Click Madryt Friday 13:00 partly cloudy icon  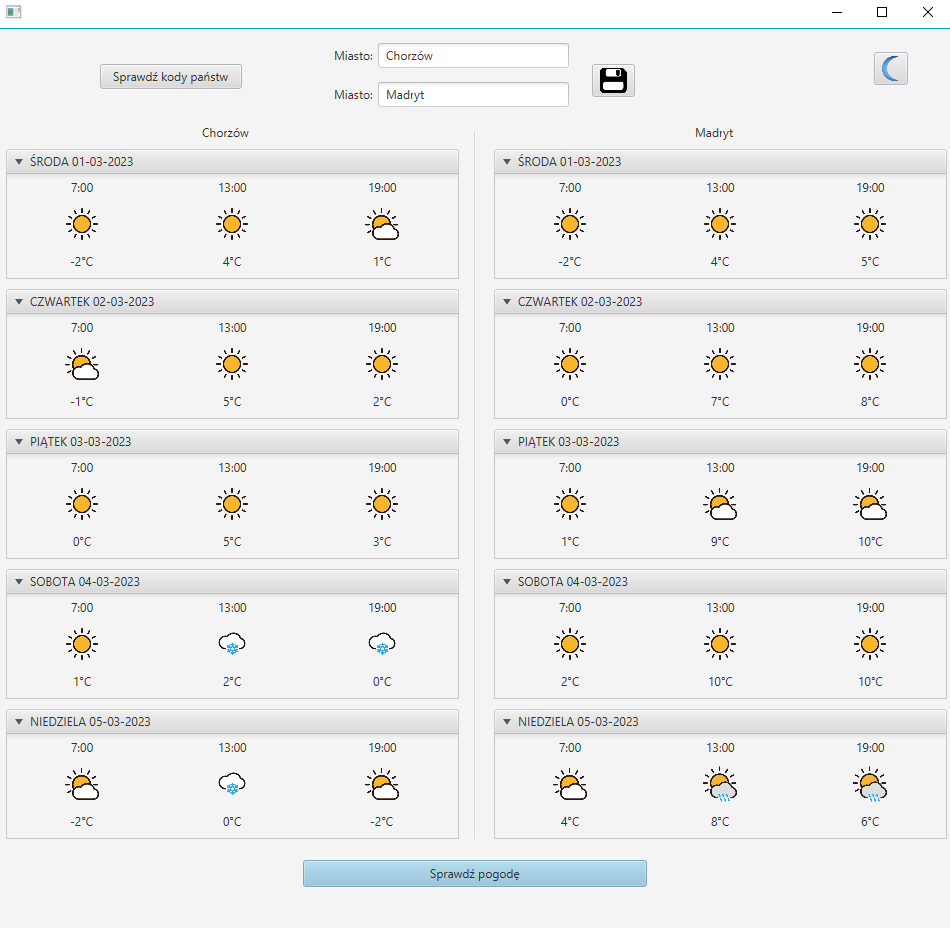pos(720,505)
